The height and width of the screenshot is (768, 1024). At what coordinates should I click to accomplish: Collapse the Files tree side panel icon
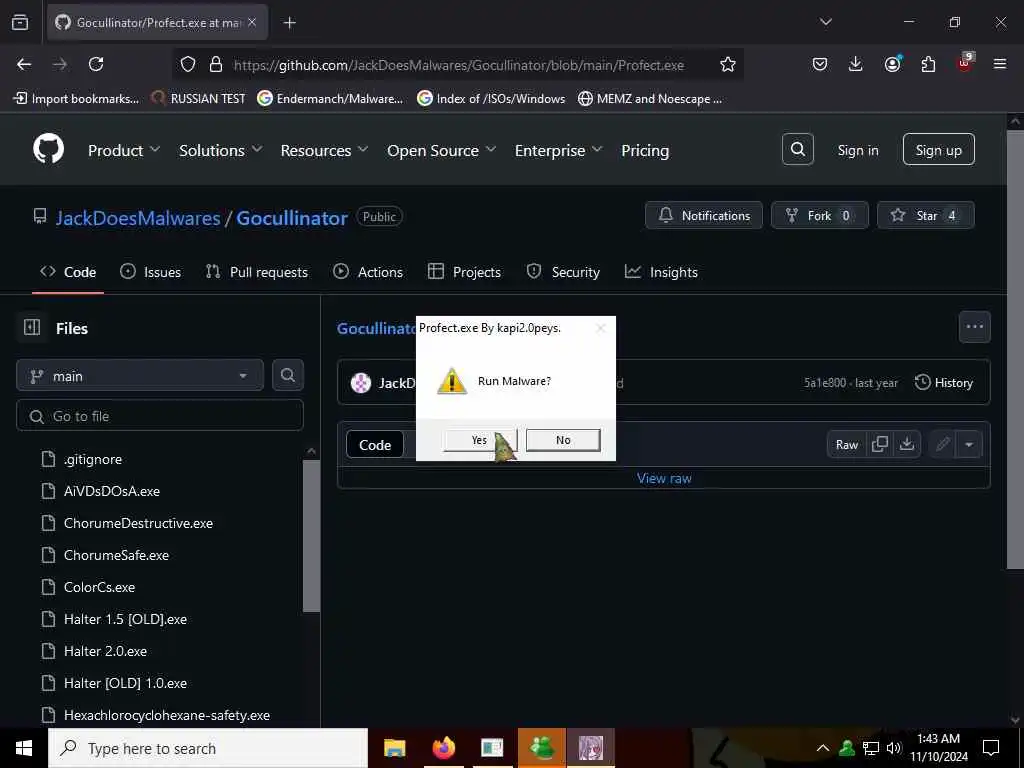[x=31, y=327]
